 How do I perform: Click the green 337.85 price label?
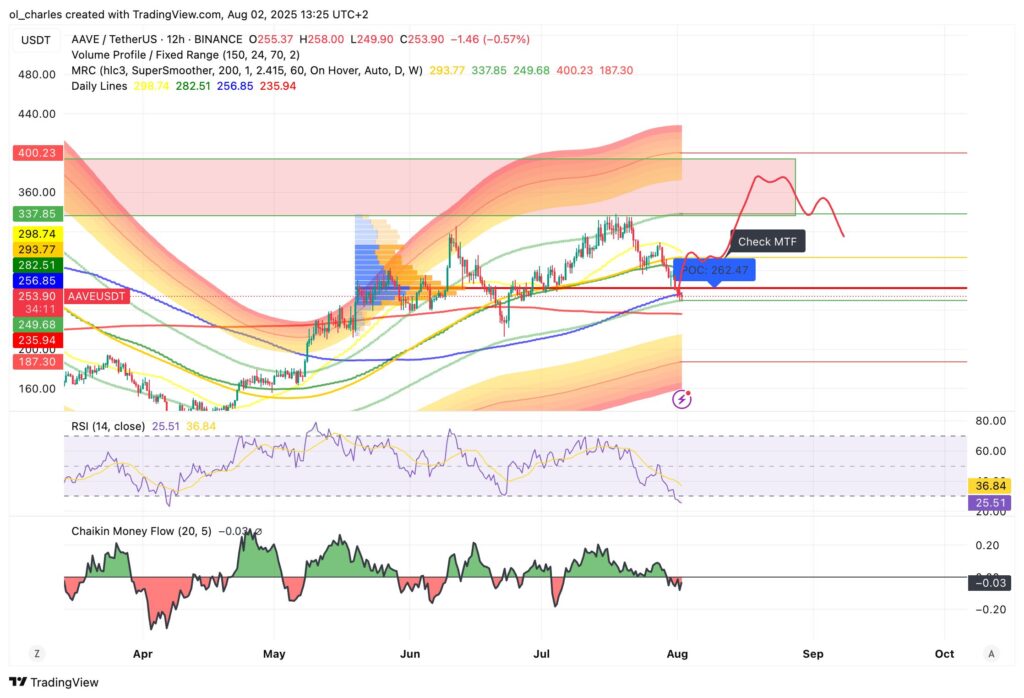[37, 214]
